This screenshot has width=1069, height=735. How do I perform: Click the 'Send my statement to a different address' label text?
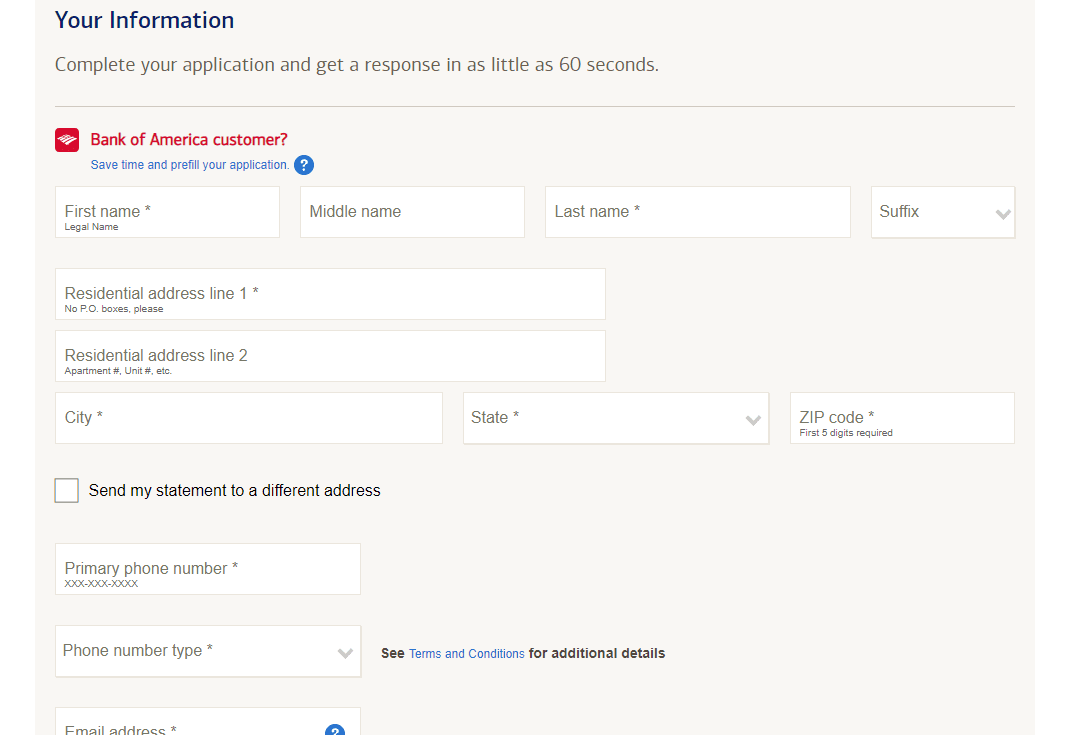234,491
